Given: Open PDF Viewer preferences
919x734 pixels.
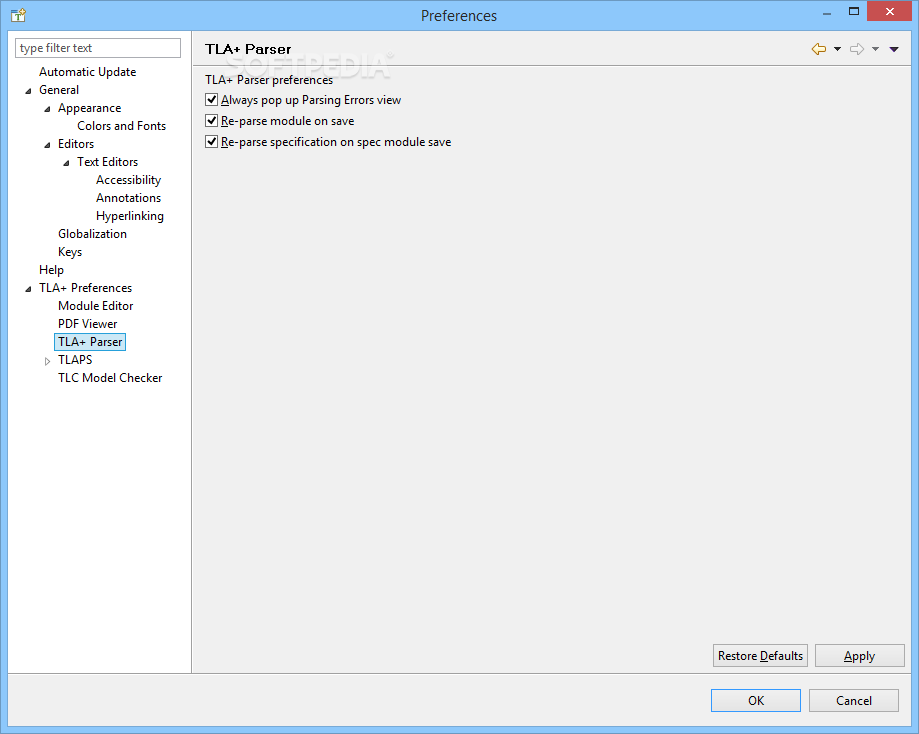Looking at the screenshot, I should tap(87, 324).
